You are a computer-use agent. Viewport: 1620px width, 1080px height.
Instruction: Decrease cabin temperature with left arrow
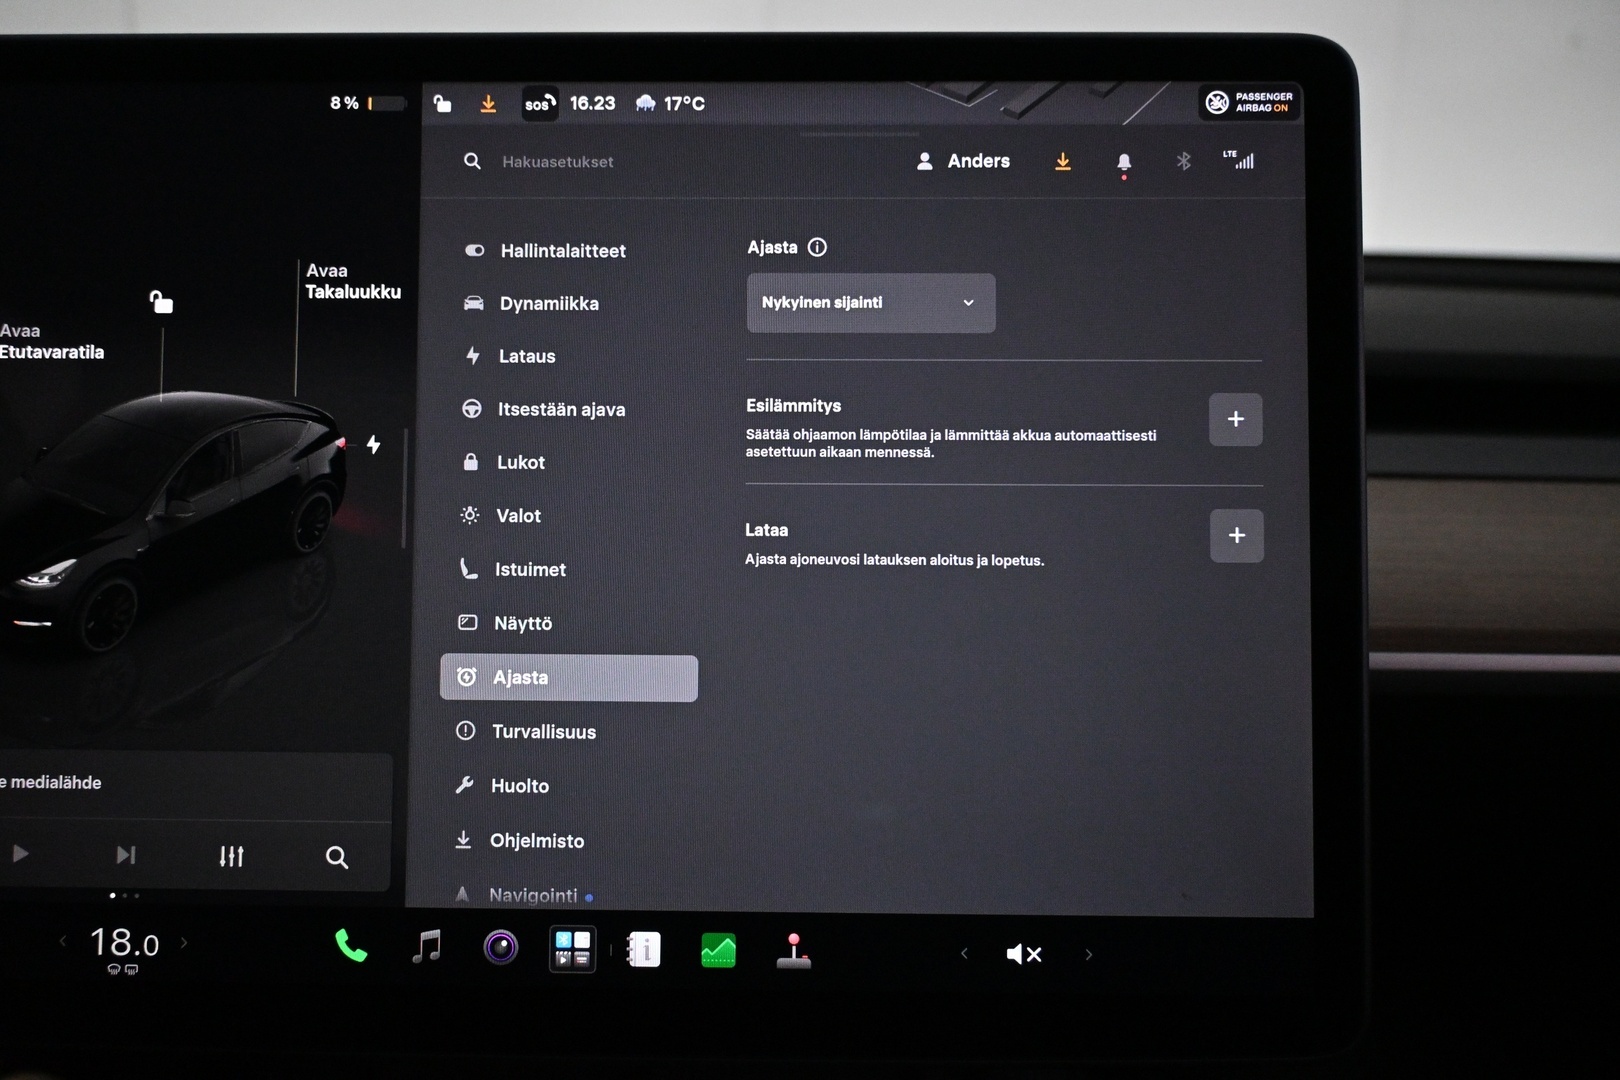tap(63, 941)
